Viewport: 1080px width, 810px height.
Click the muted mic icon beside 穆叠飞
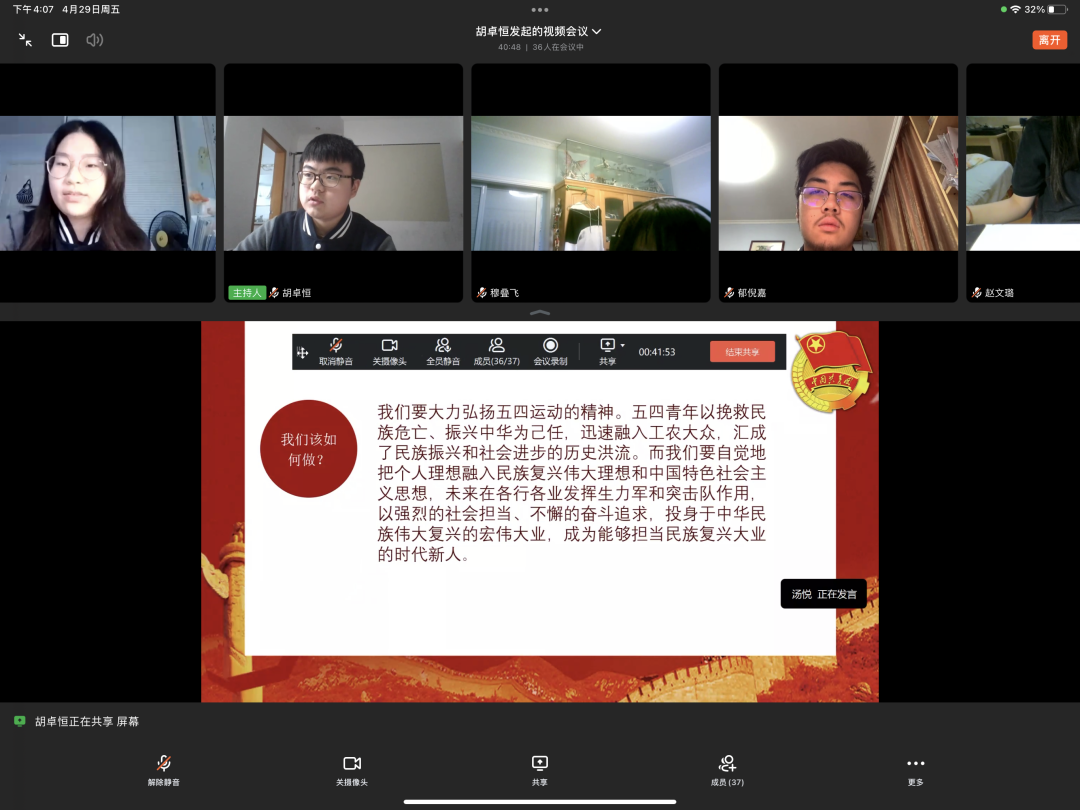[x=482, y=293]
